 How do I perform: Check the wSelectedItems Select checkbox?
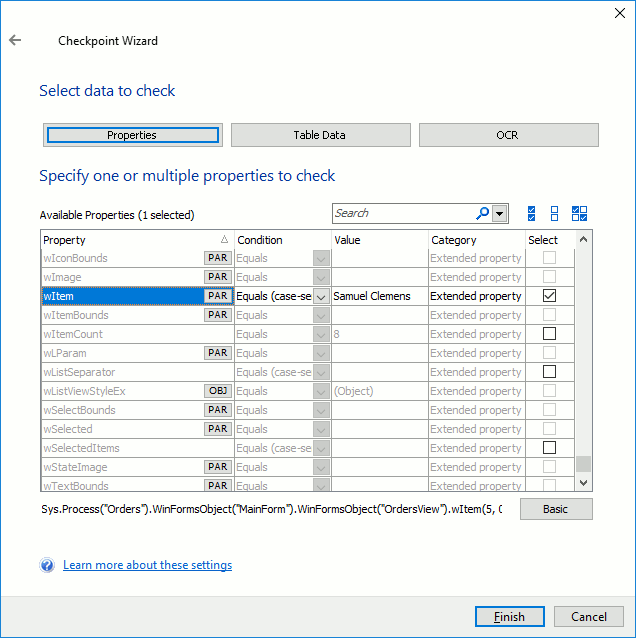[549, 448]
